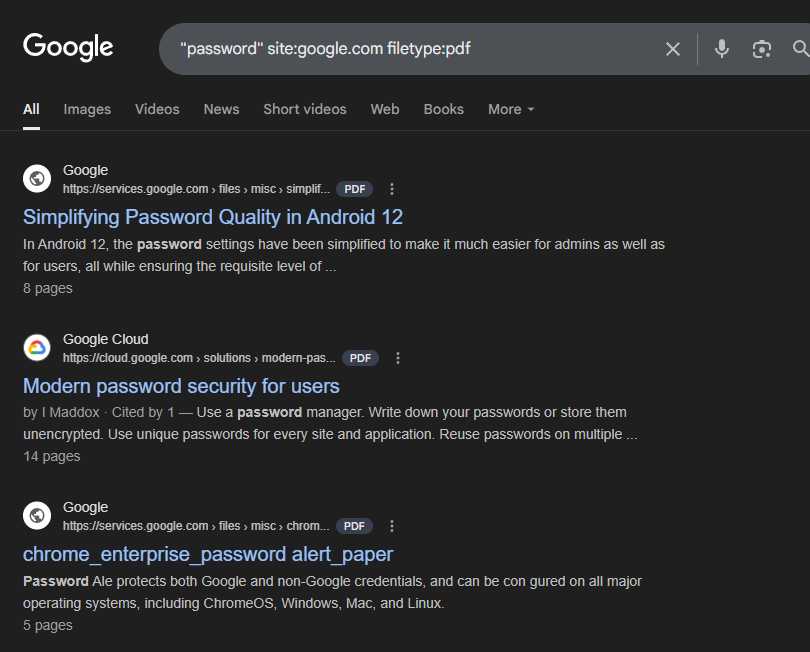This screenshot has height=652, width=810.
Task: Click inside the search query field
Action: [x=413, y=49]
